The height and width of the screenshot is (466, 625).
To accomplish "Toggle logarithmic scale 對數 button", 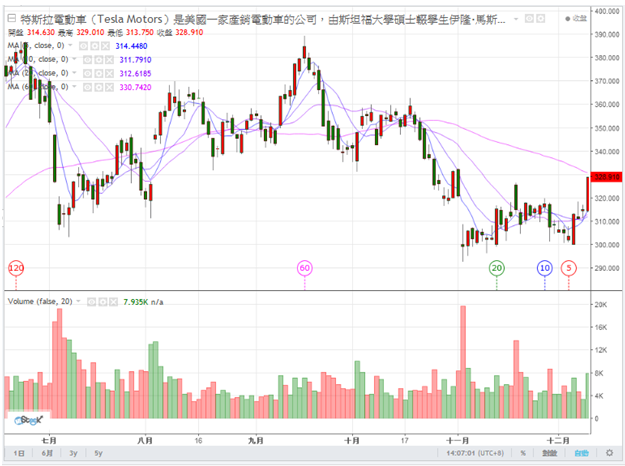I will [x=549, y=453].
